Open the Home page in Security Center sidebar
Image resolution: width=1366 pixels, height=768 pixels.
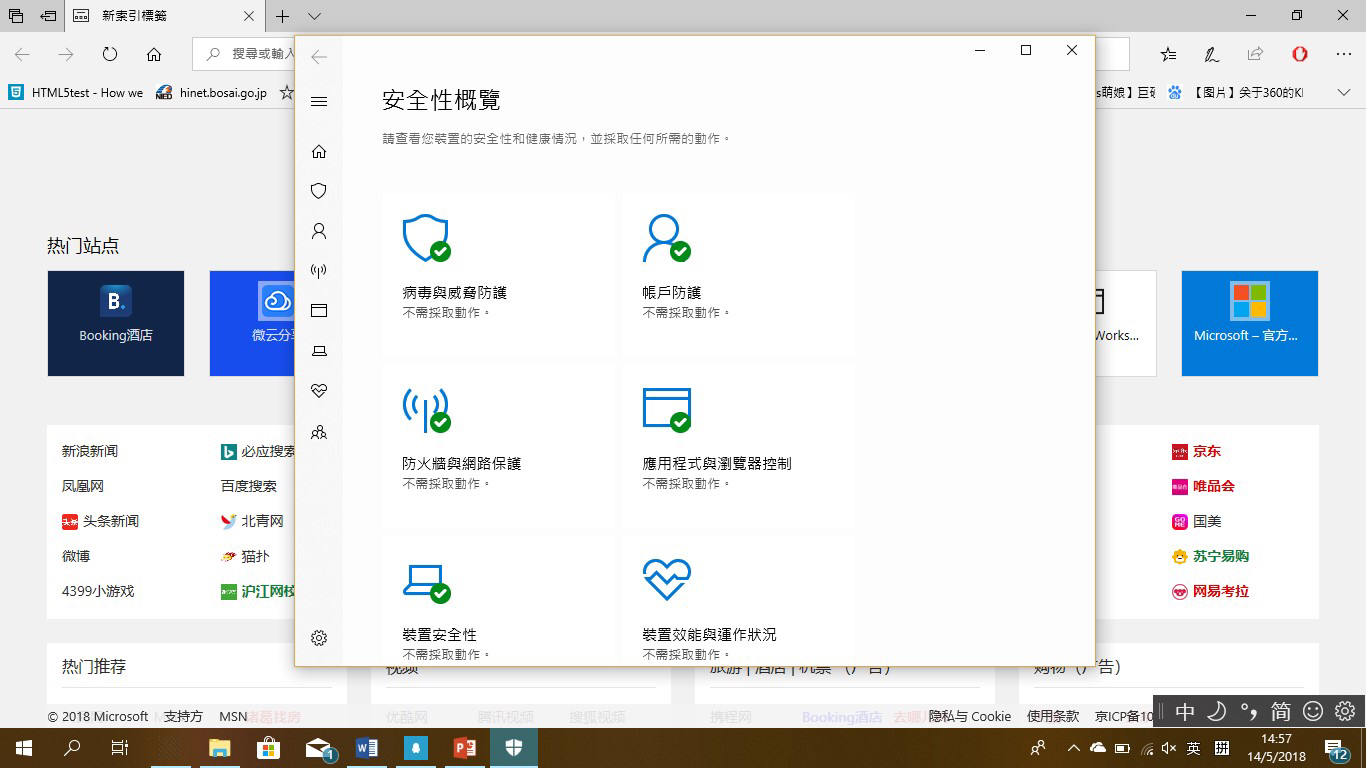tap(319, 151)
